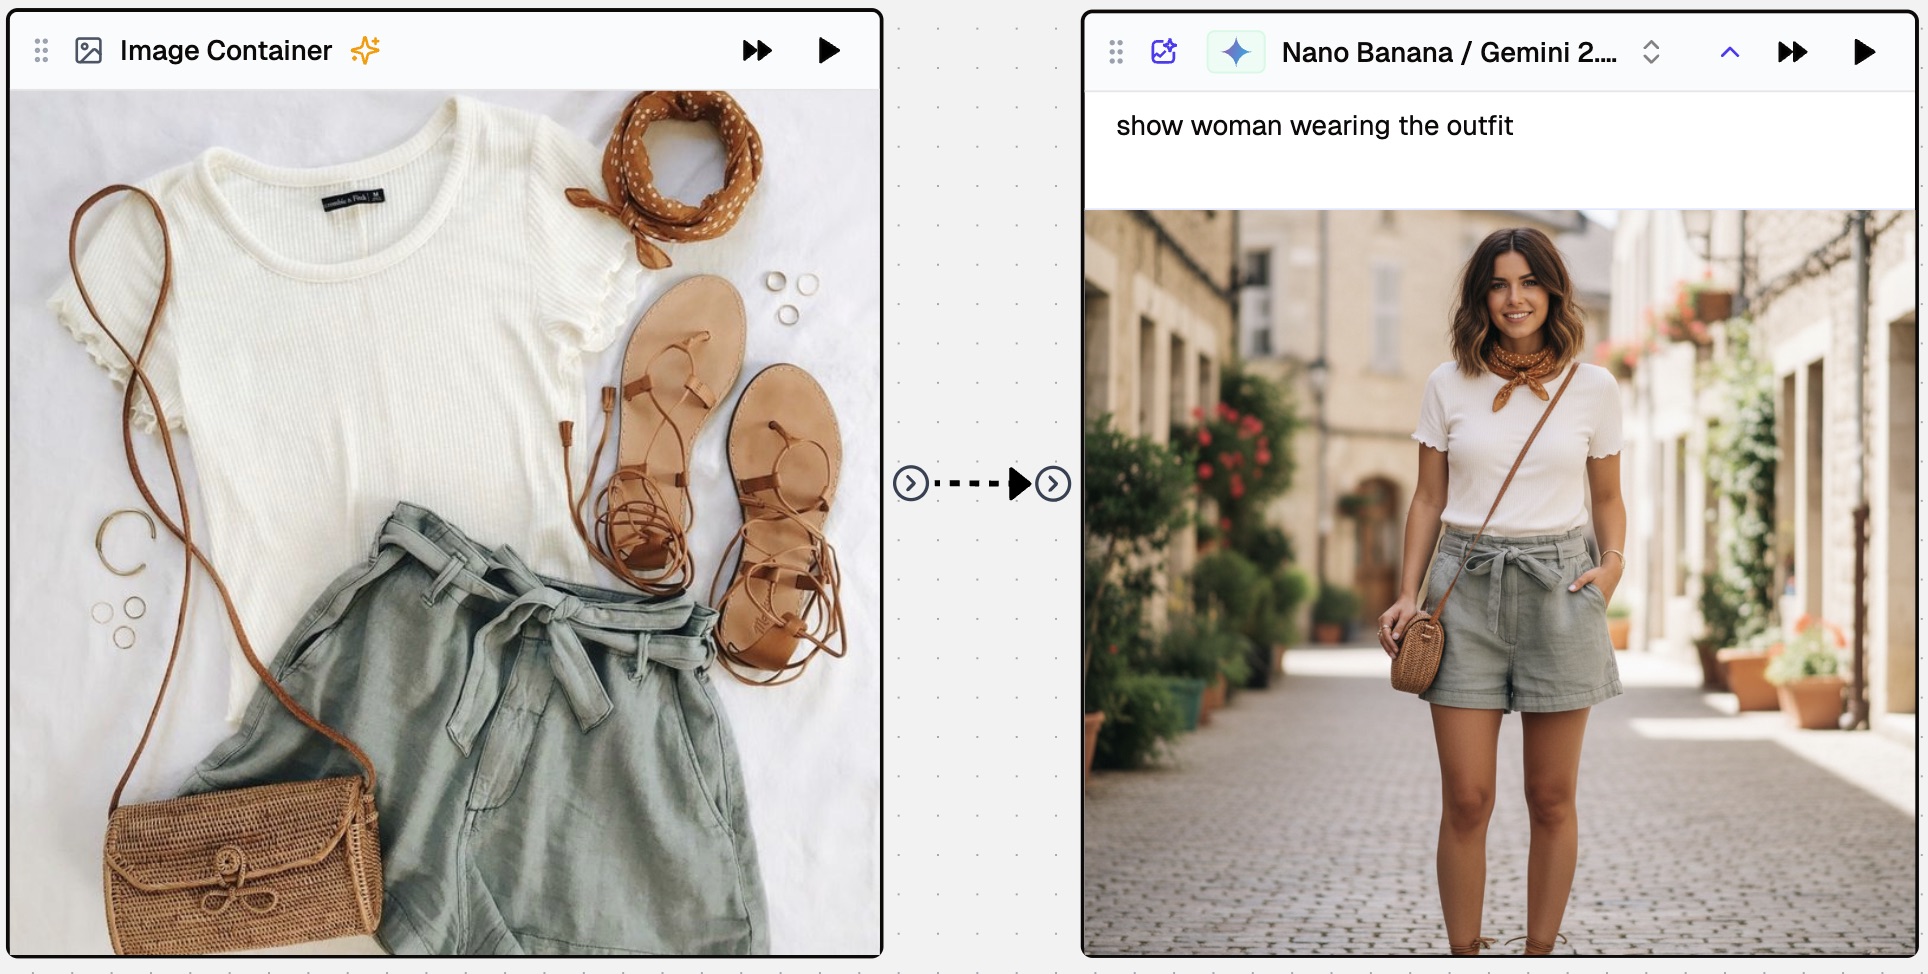Collapse the Nano Banana node with up chevron
This screenshot has width=1928, height=974.
coord(1729,51)
